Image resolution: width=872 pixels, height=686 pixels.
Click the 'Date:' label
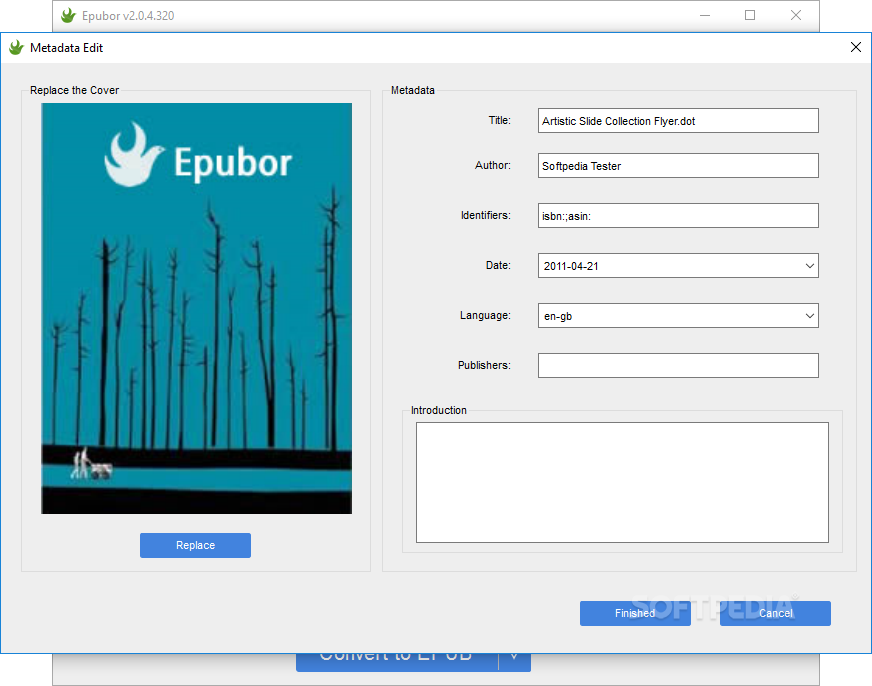pos(498,266)
